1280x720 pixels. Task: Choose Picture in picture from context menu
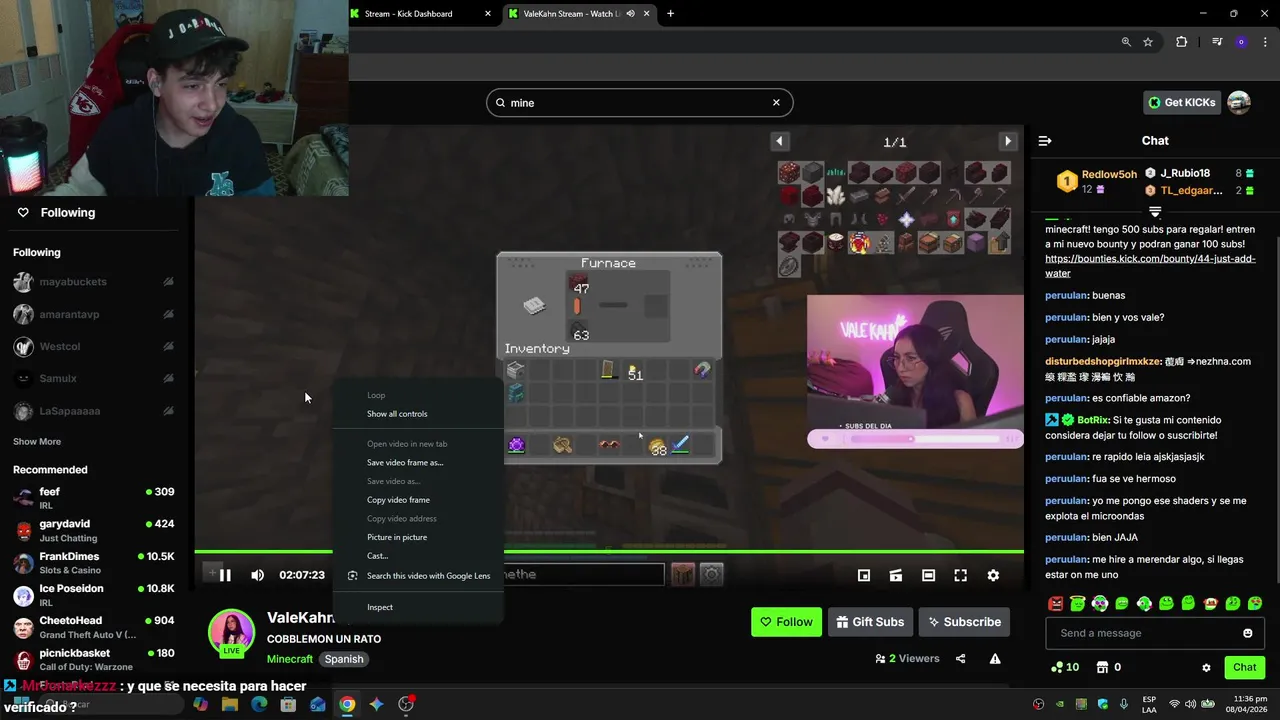click(x=397, y=537)
